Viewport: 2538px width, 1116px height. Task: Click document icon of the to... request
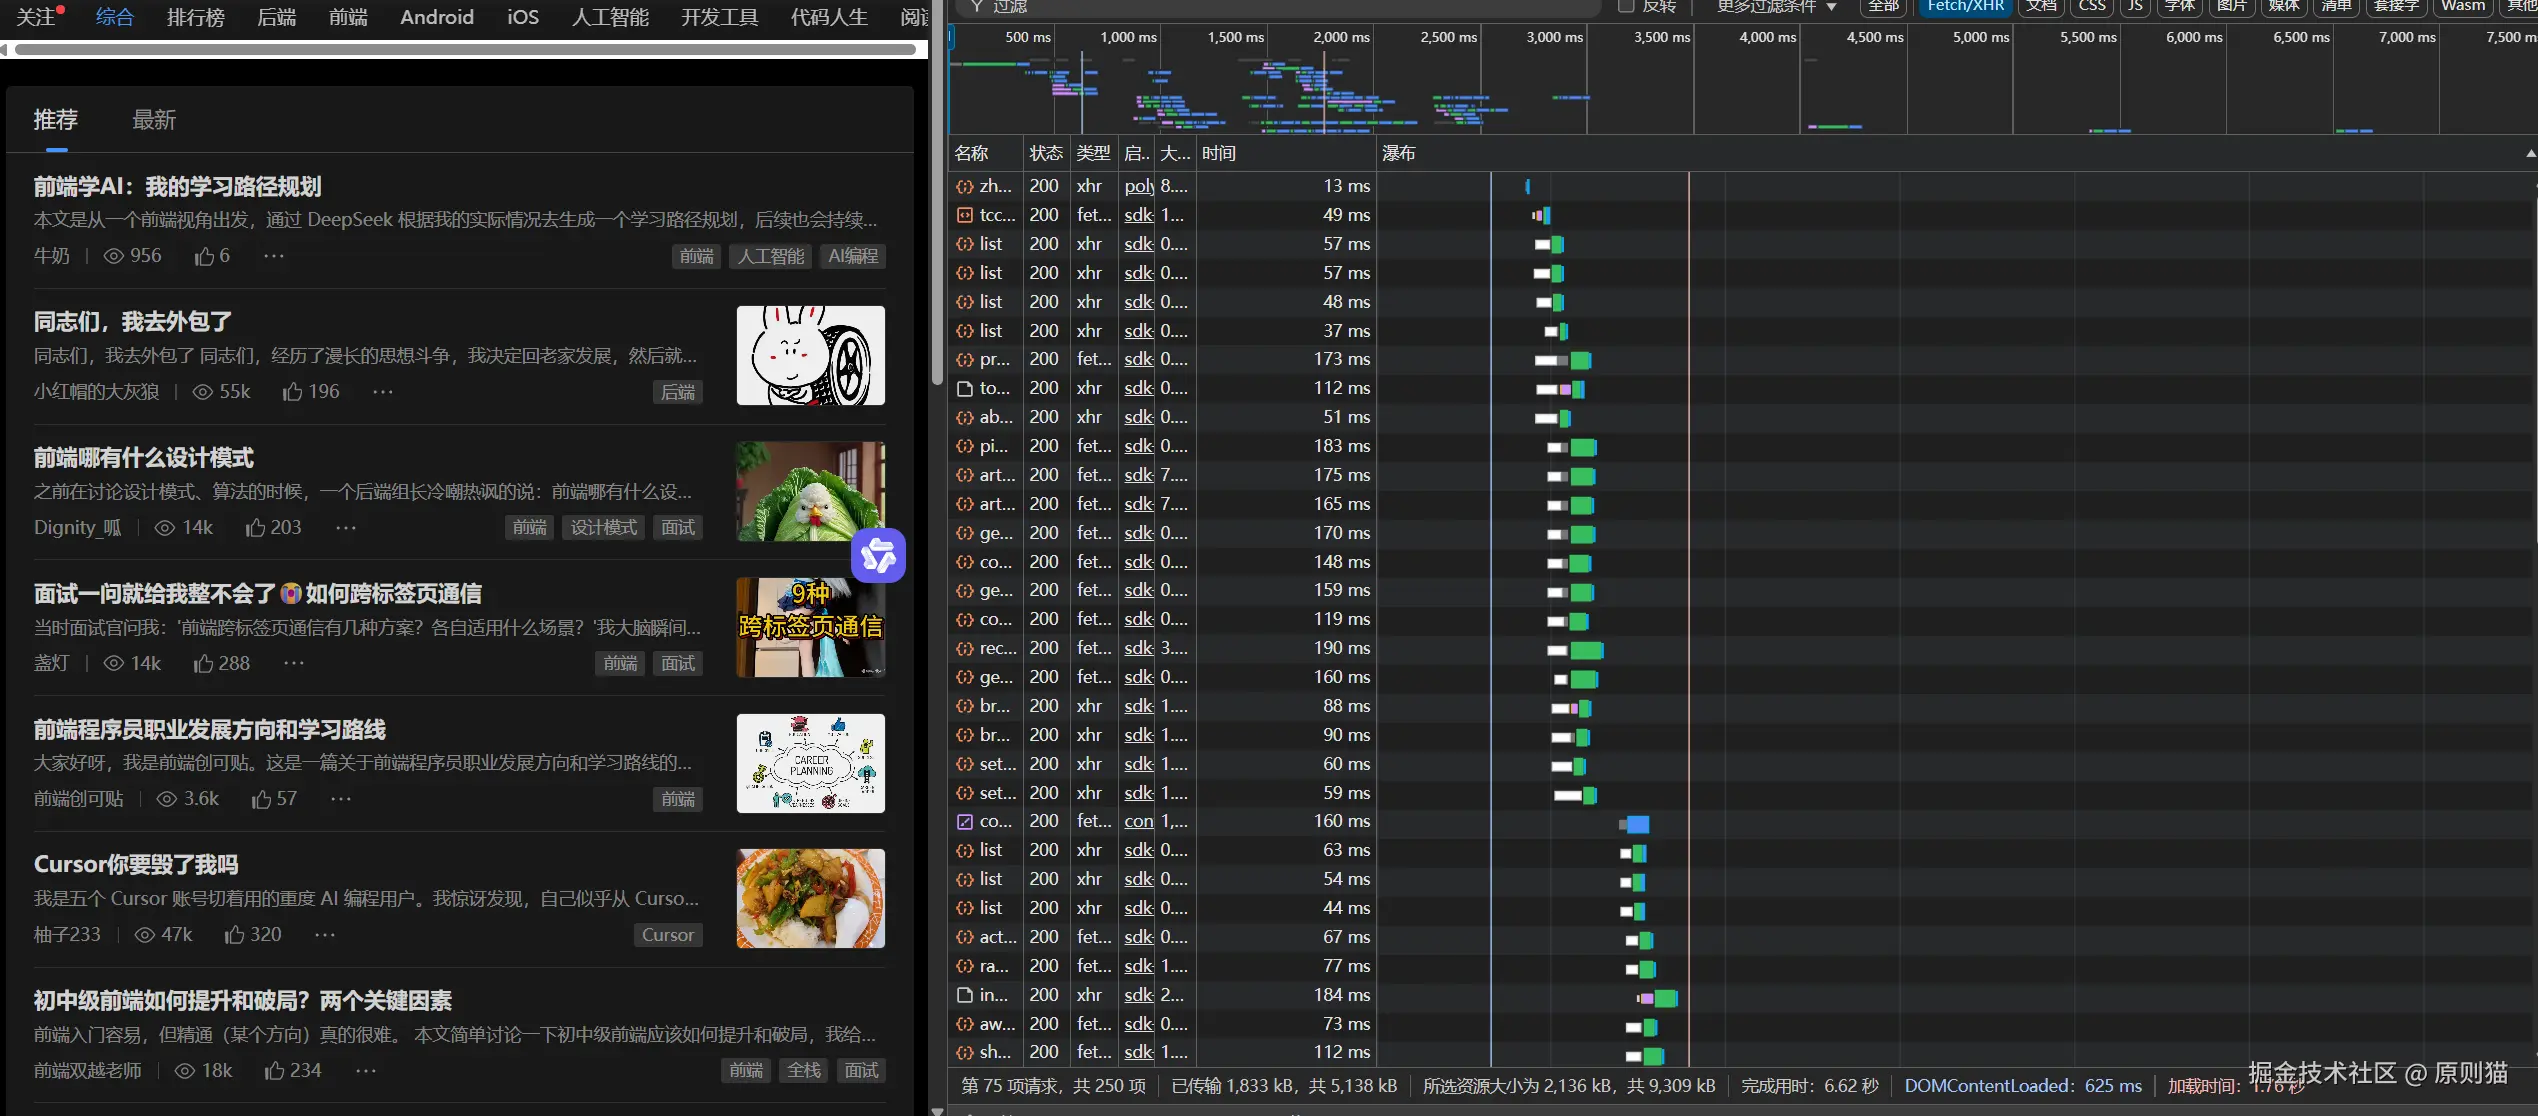965,388
